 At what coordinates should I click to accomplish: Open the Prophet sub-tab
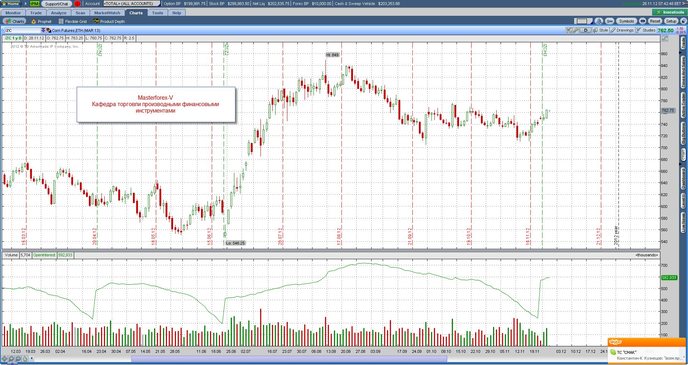click(x=42, y=21)
